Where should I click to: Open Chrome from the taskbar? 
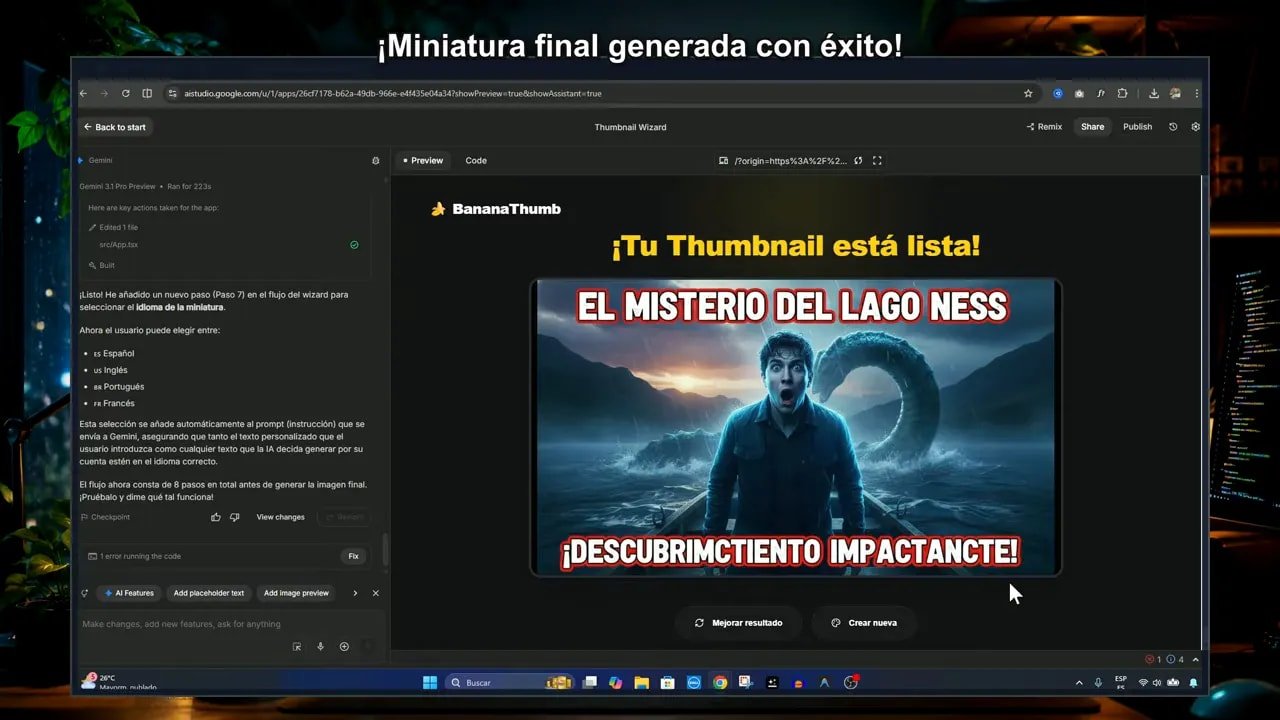(x=720, y=683)
